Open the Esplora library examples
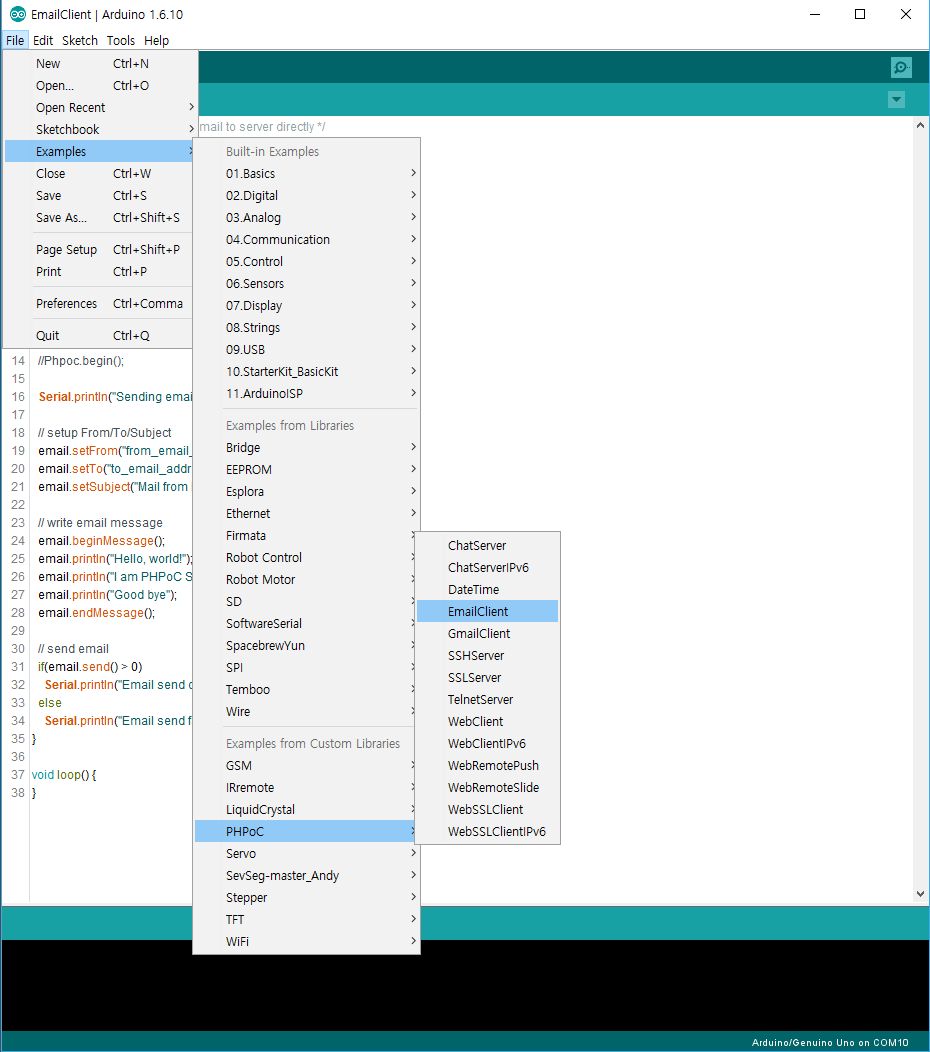 click(307, 492)
